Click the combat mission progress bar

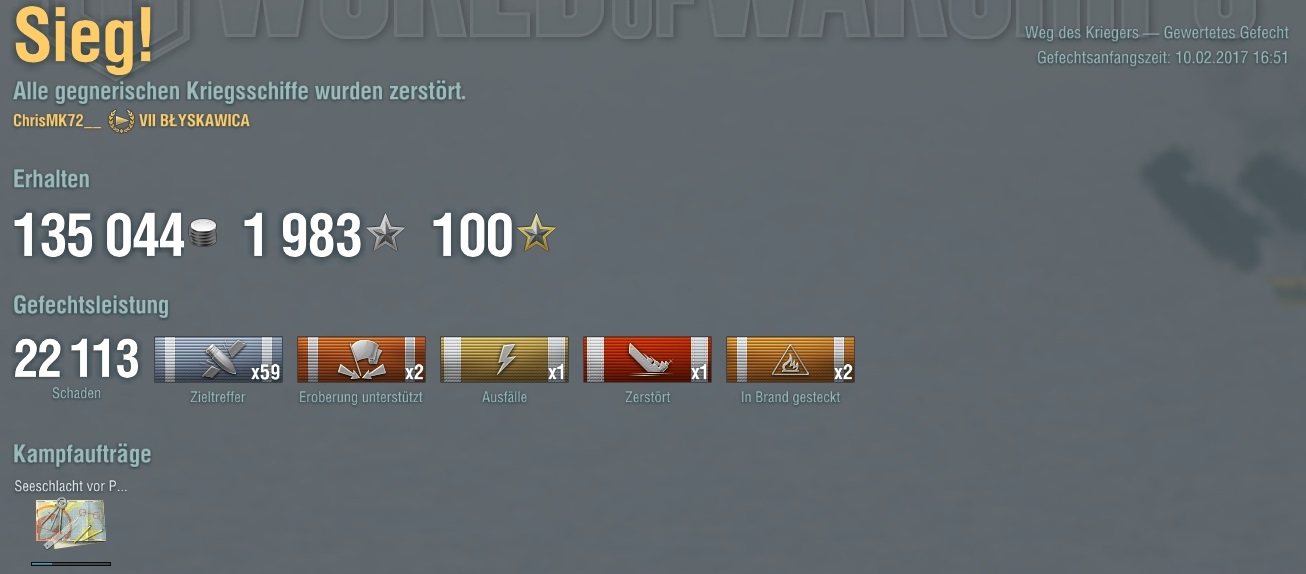click(x=70, y=564)
